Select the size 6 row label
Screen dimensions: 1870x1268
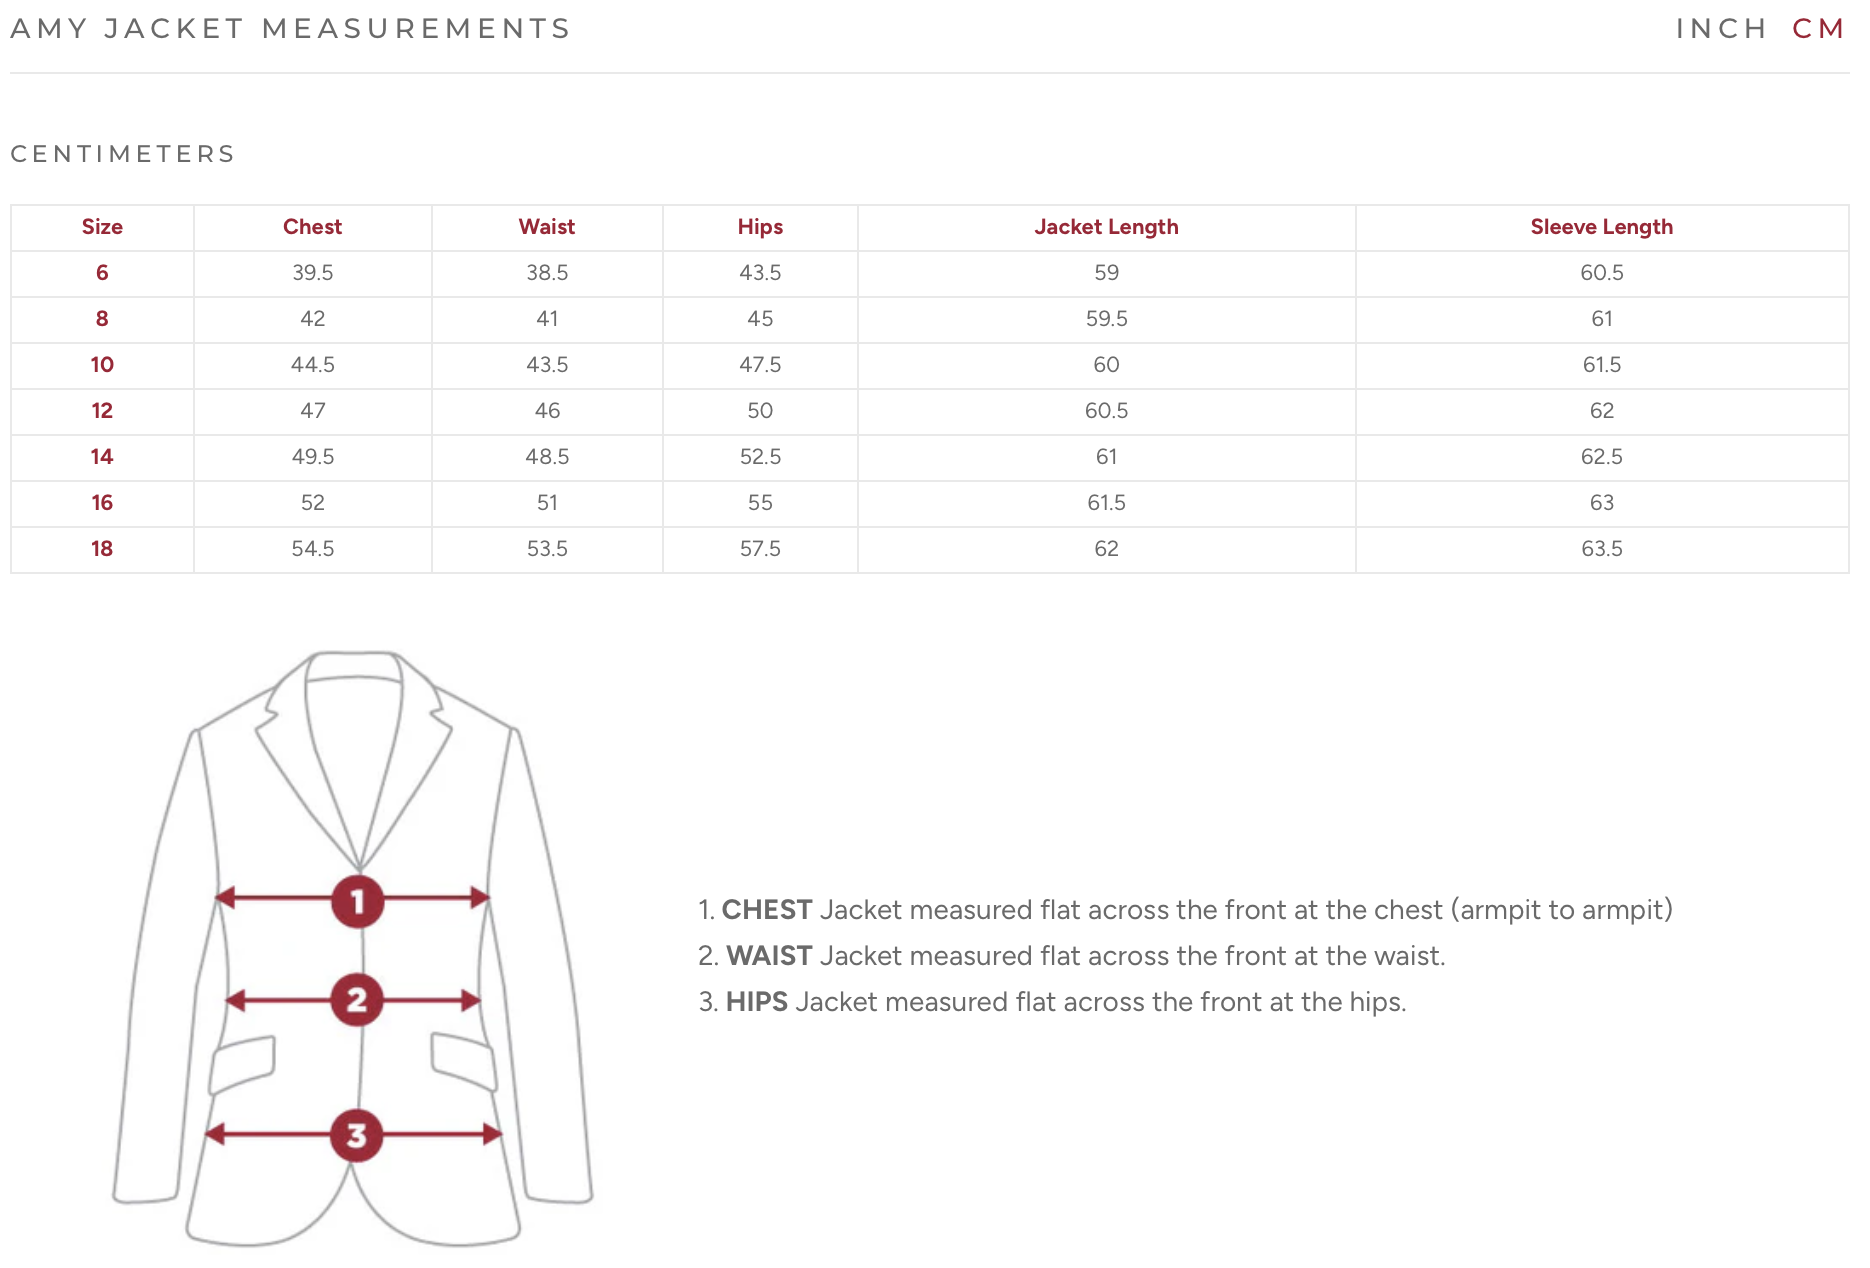point(102,273)
